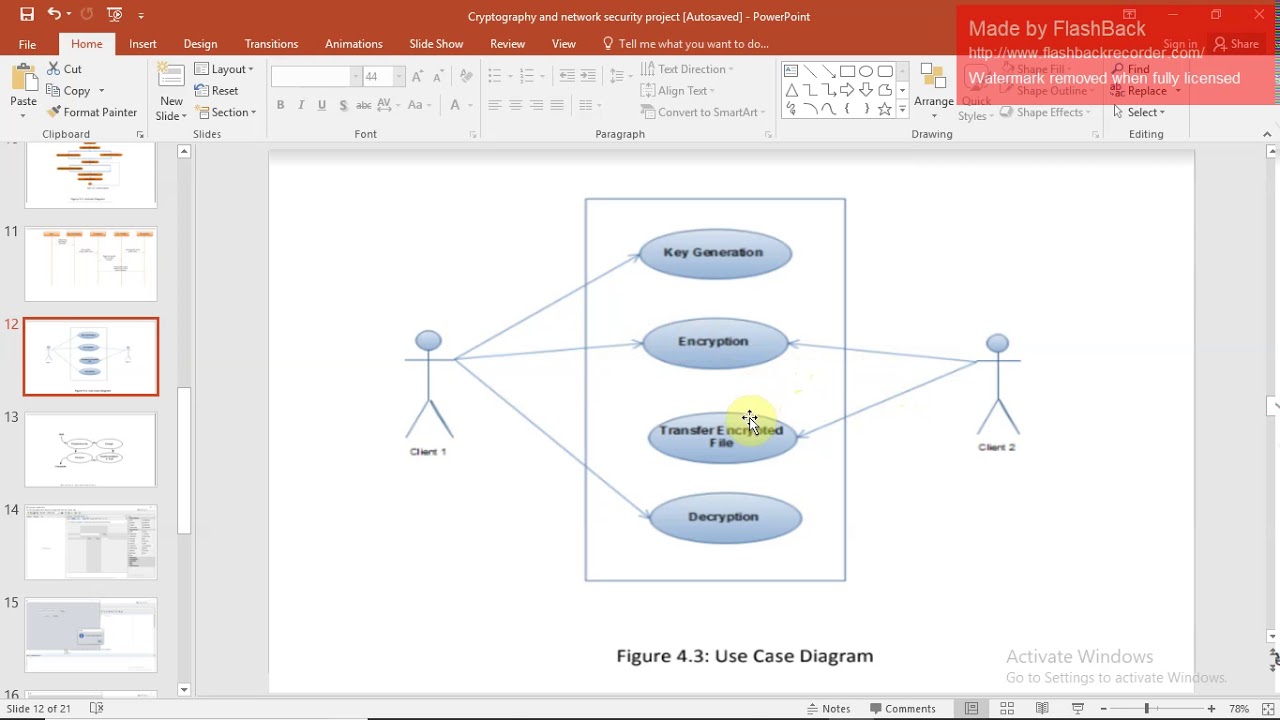Switch to the Slide Show tab
Image resolution: width=1280 pixels, height=720 pixels.
coord(436,44)
